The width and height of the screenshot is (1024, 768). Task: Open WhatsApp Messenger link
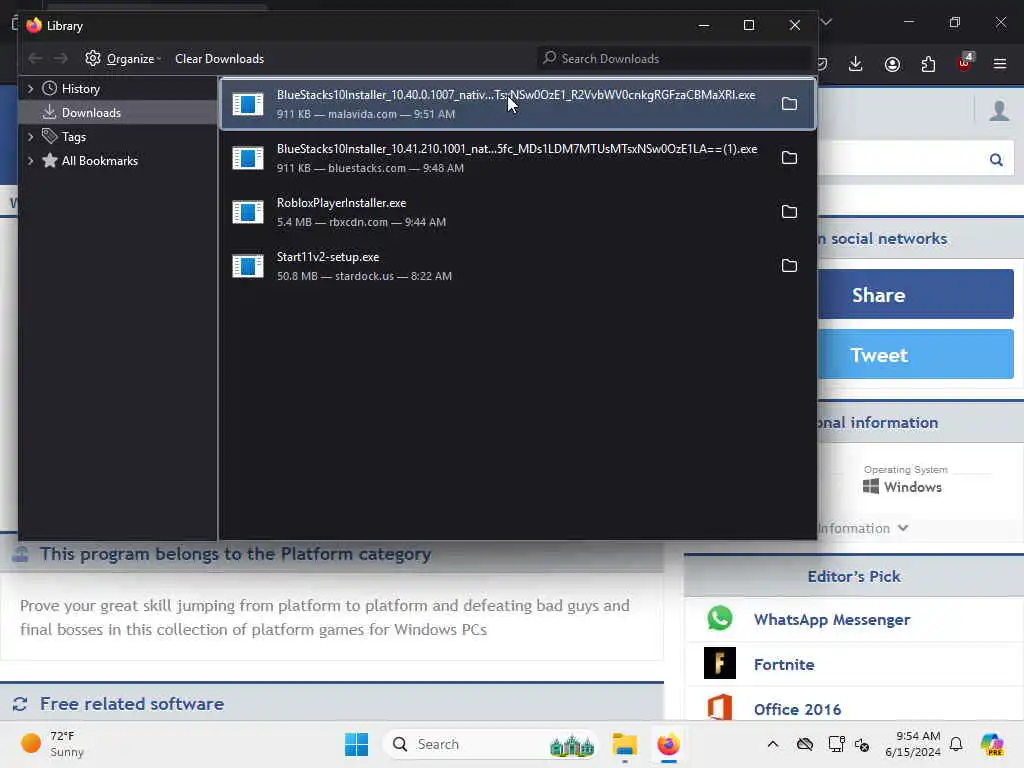(x=831, y=620)
